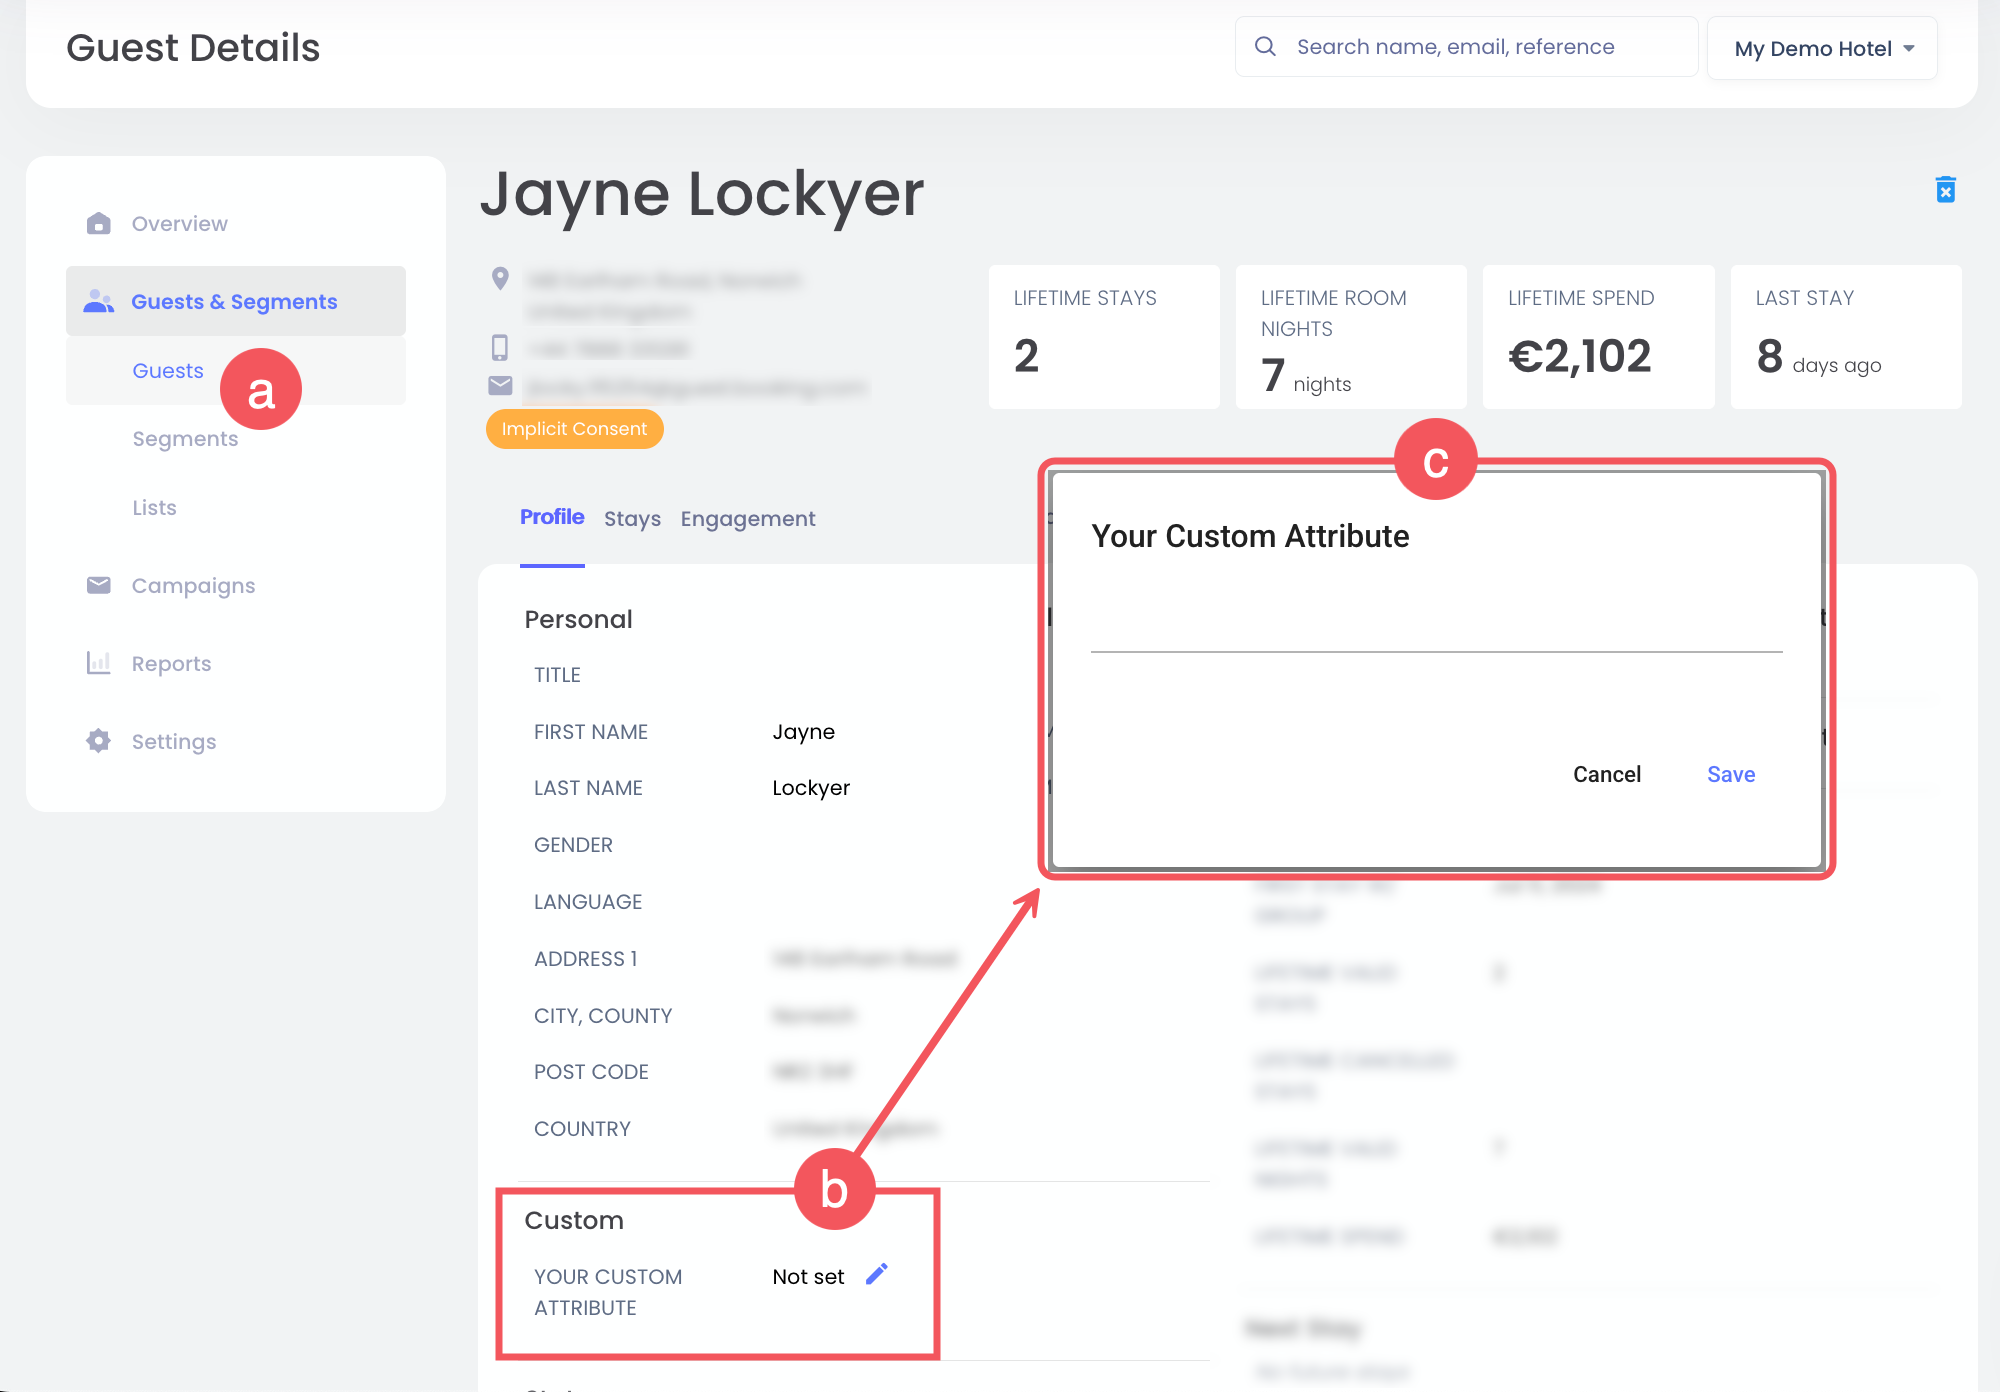Click the Guests & Segments people icon
Viewport: 2000px width, 1392px height.
click(x=98, y=301)
